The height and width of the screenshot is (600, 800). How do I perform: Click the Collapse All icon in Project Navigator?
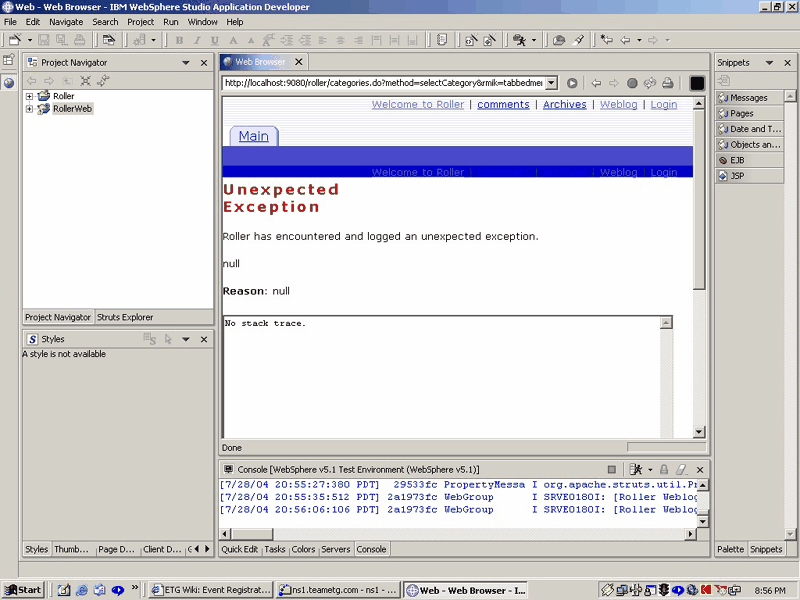85,81
